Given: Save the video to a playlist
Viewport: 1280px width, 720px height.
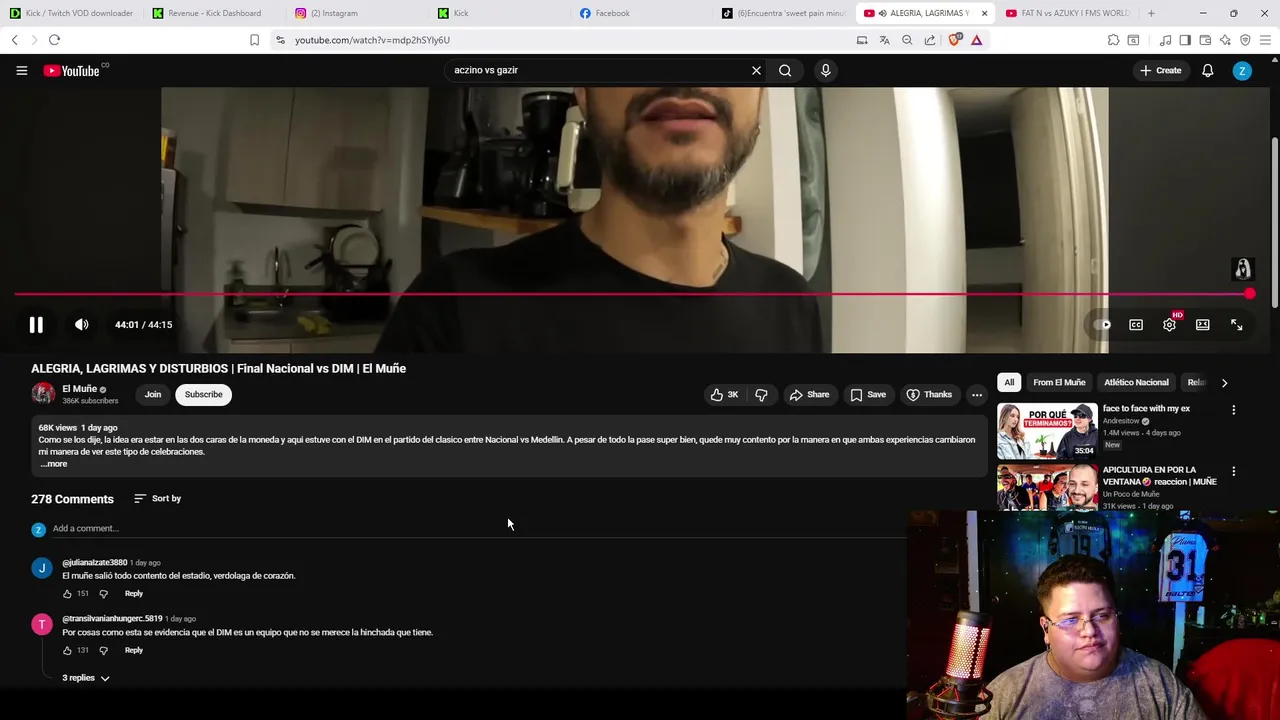Looking at the screenshot, I should (x=868, y=394).
